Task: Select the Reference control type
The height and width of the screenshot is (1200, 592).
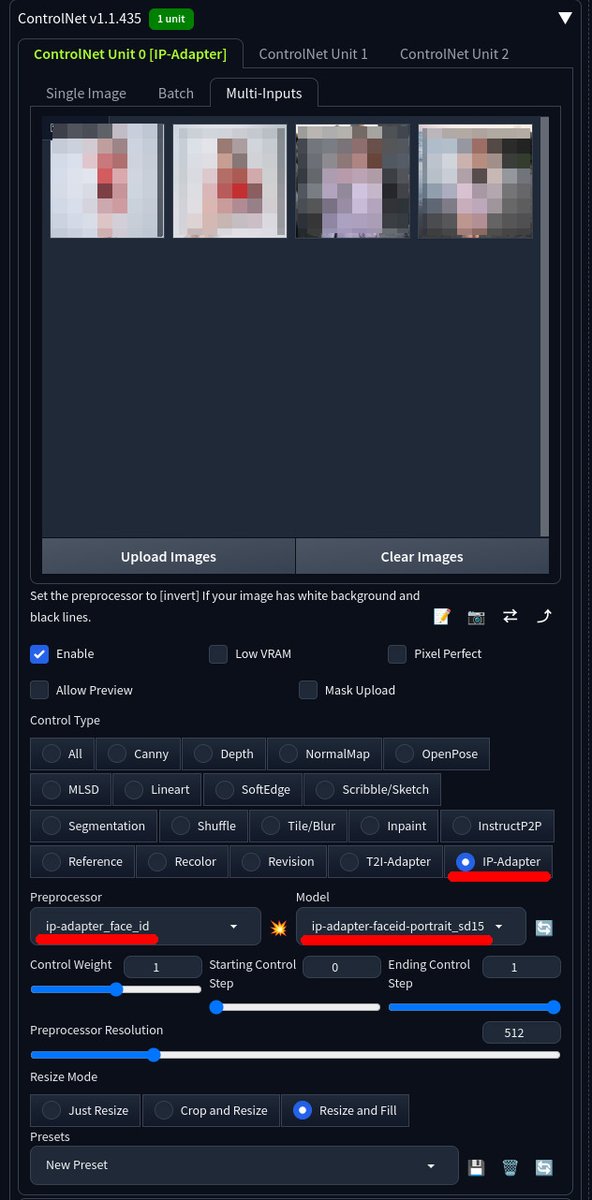Action: coord(83,861)
